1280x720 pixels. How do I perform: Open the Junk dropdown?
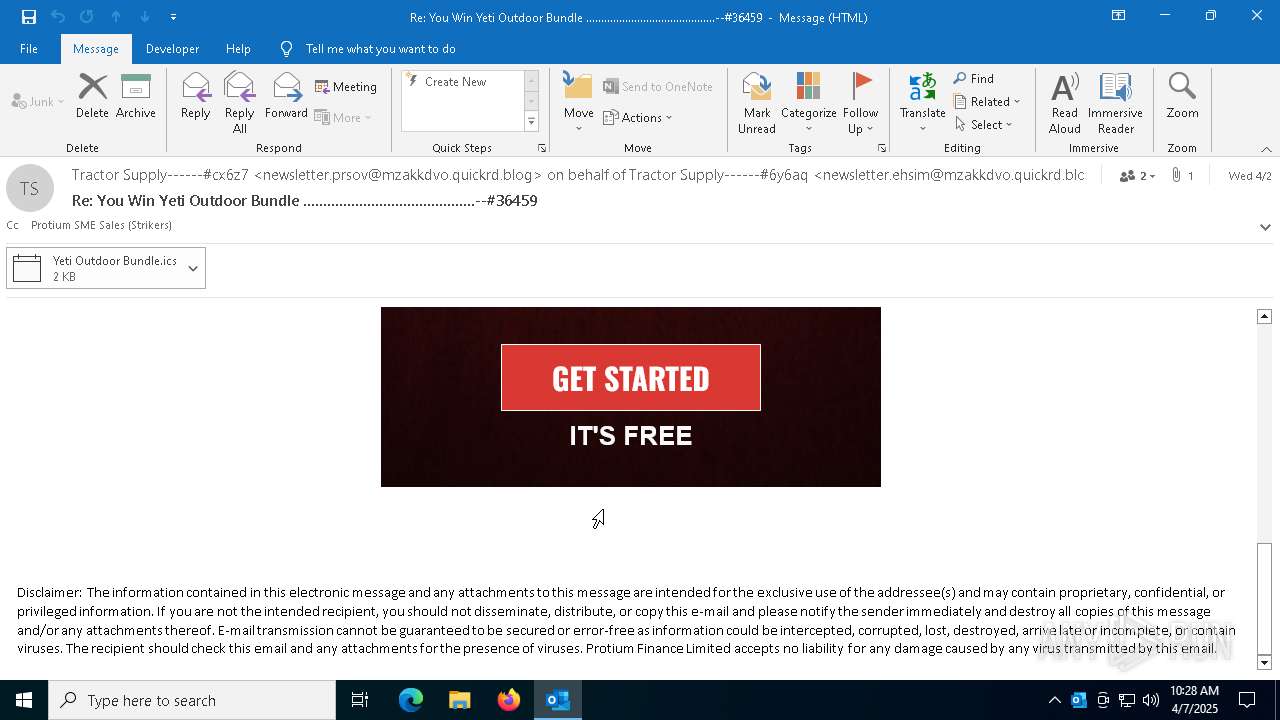coord(38,101)
